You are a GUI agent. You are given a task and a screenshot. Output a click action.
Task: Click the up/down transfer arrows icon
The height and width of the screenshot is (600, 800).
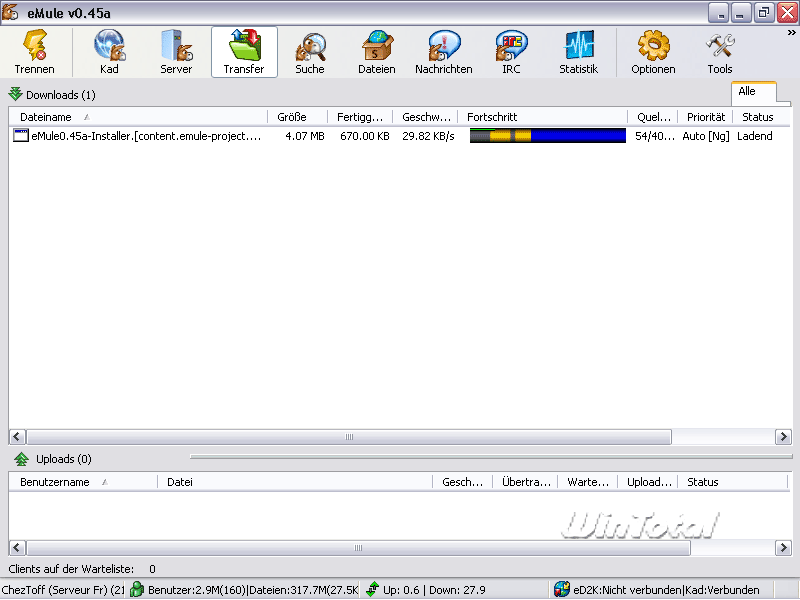pos(373,590)
